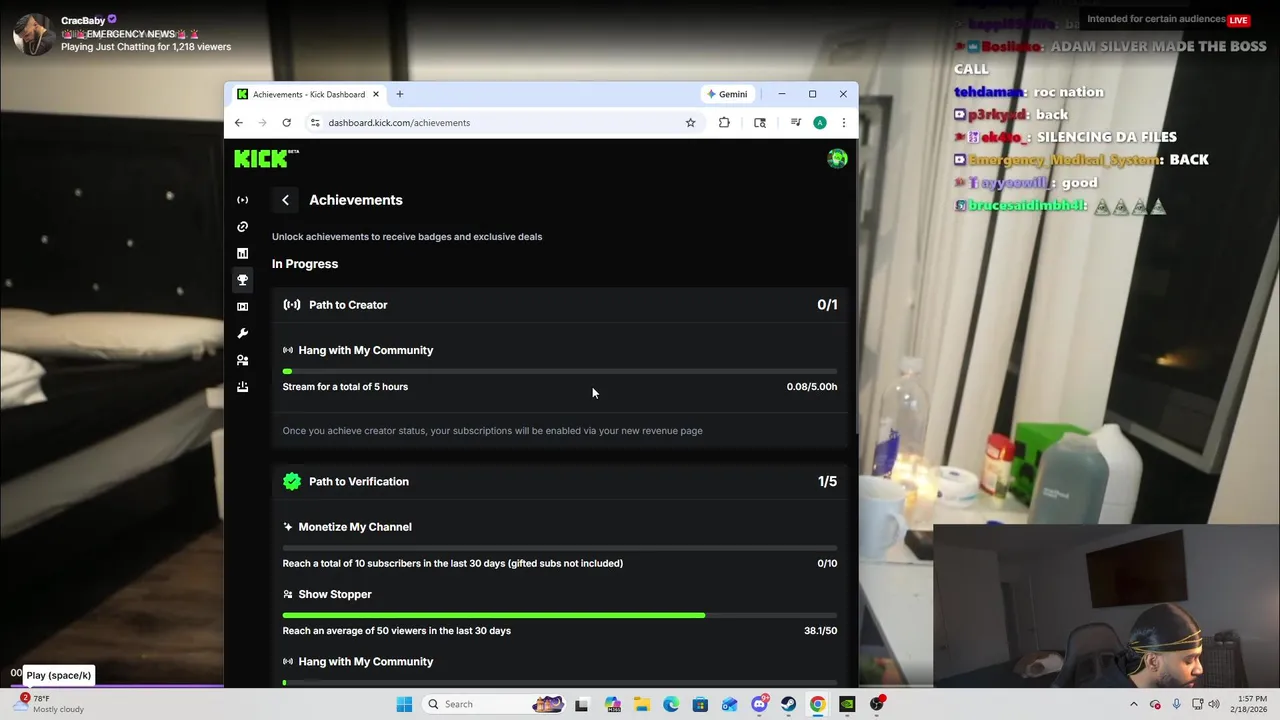The image size is (1280, 720).
Task: Click username Emergency_Medical_System in chat
Action: [x=1066, y=160]
